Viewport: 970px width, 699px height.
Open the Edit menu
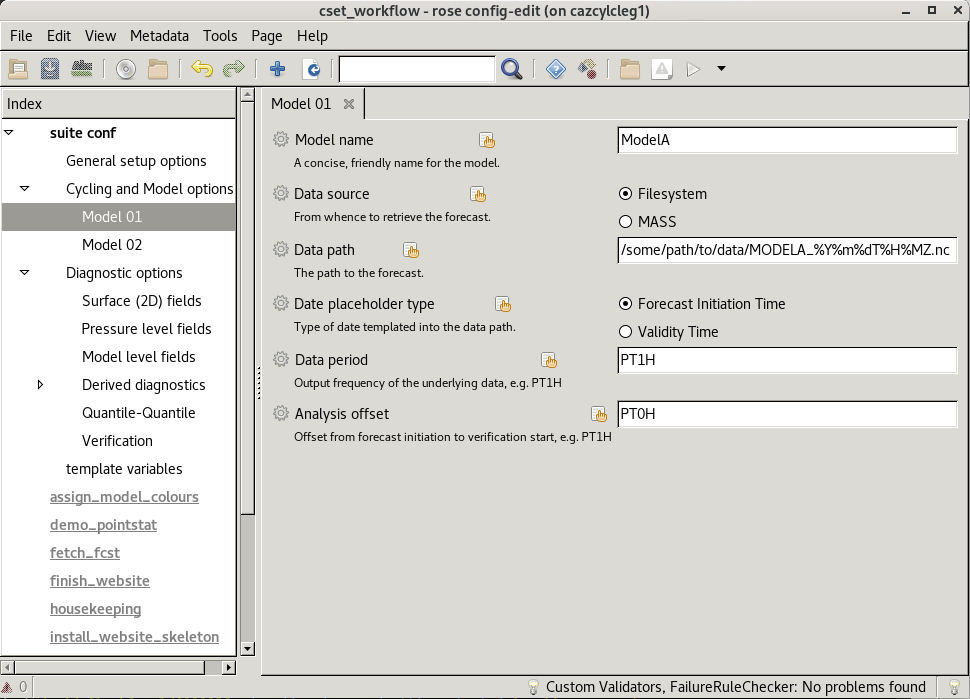59,36
